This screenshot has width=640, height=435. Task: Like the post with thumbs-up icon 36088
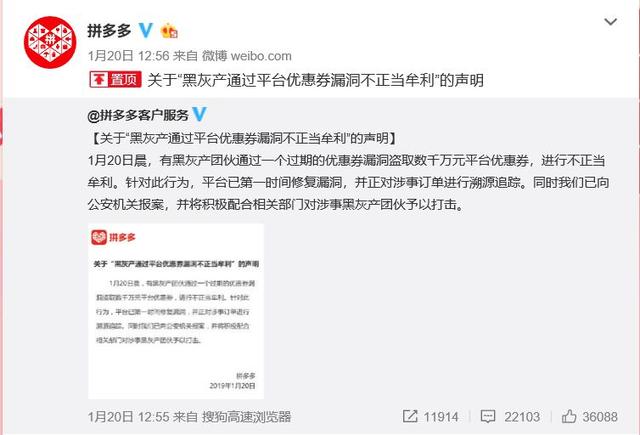[569, 416]
